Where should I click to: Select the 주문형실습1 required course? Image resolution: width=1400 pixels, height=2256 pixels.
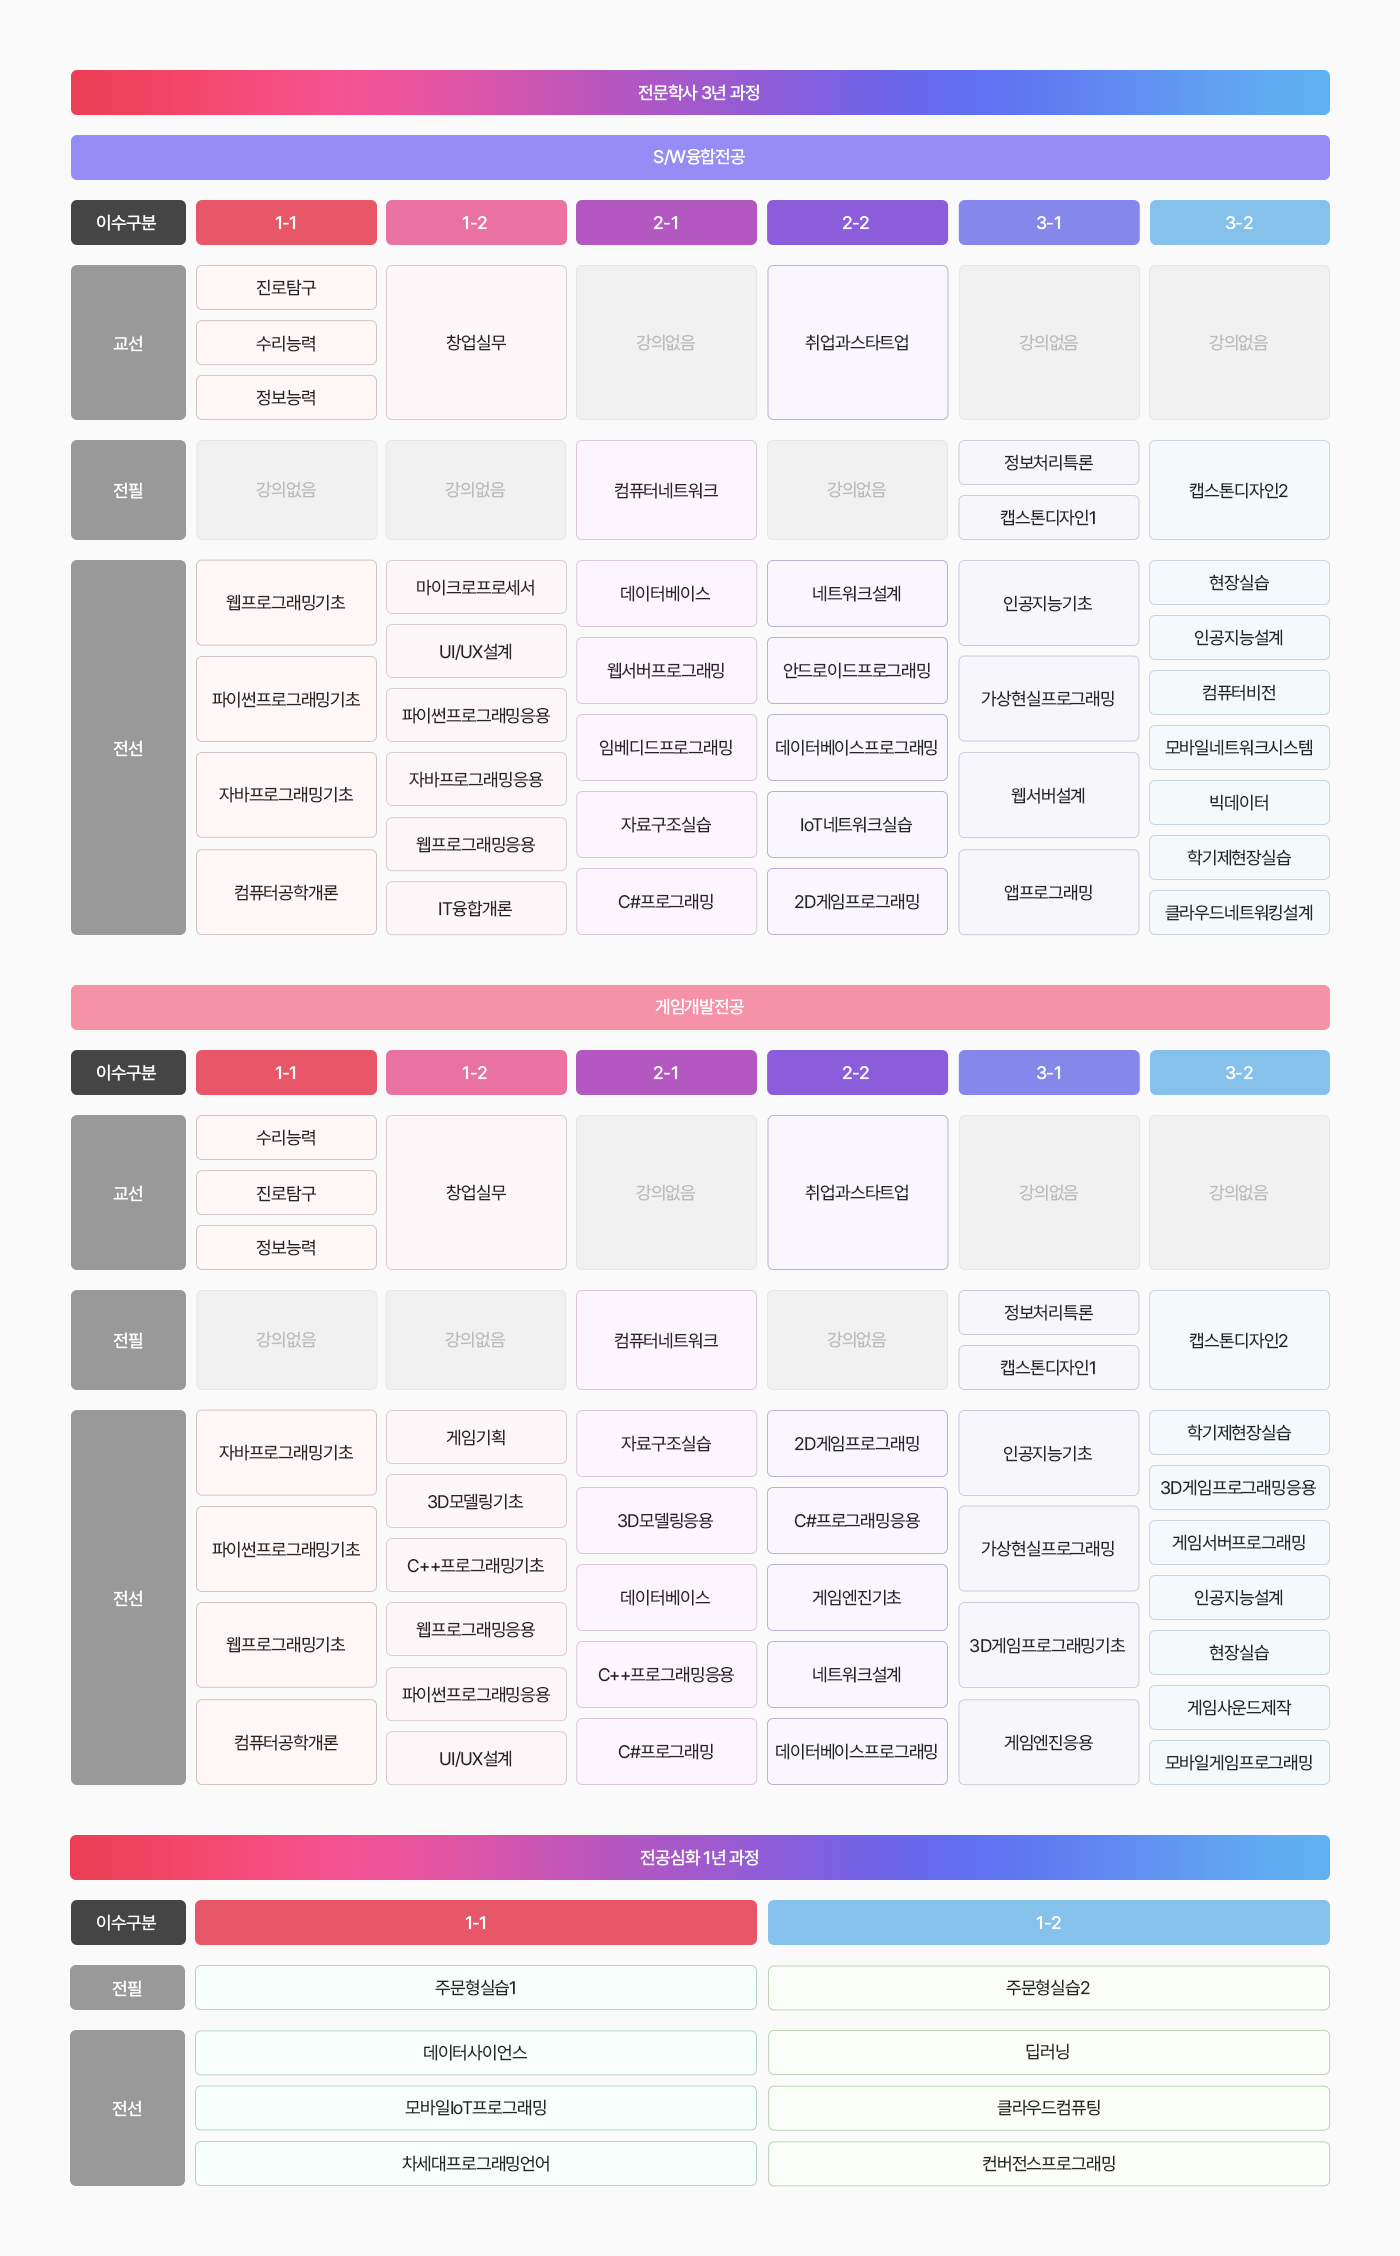point(476,1987)
